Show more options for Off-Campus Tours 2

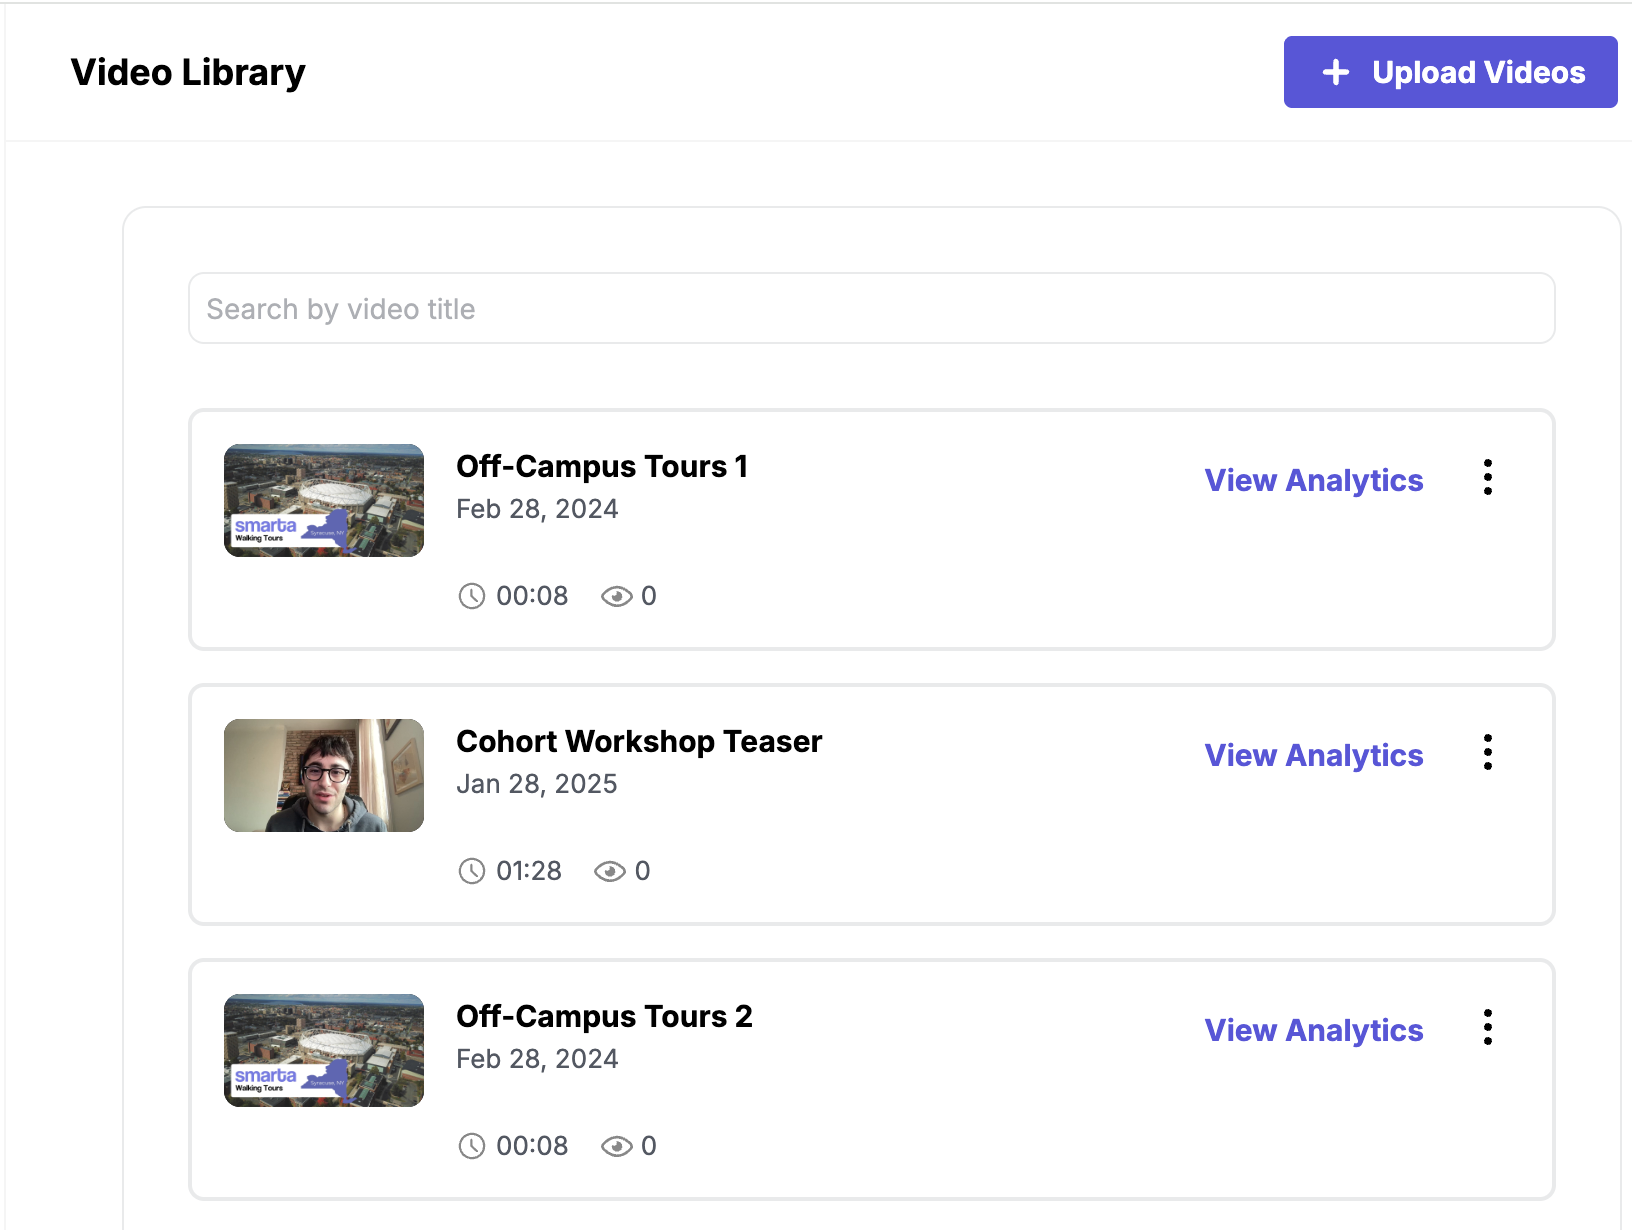point(1488,1028)
